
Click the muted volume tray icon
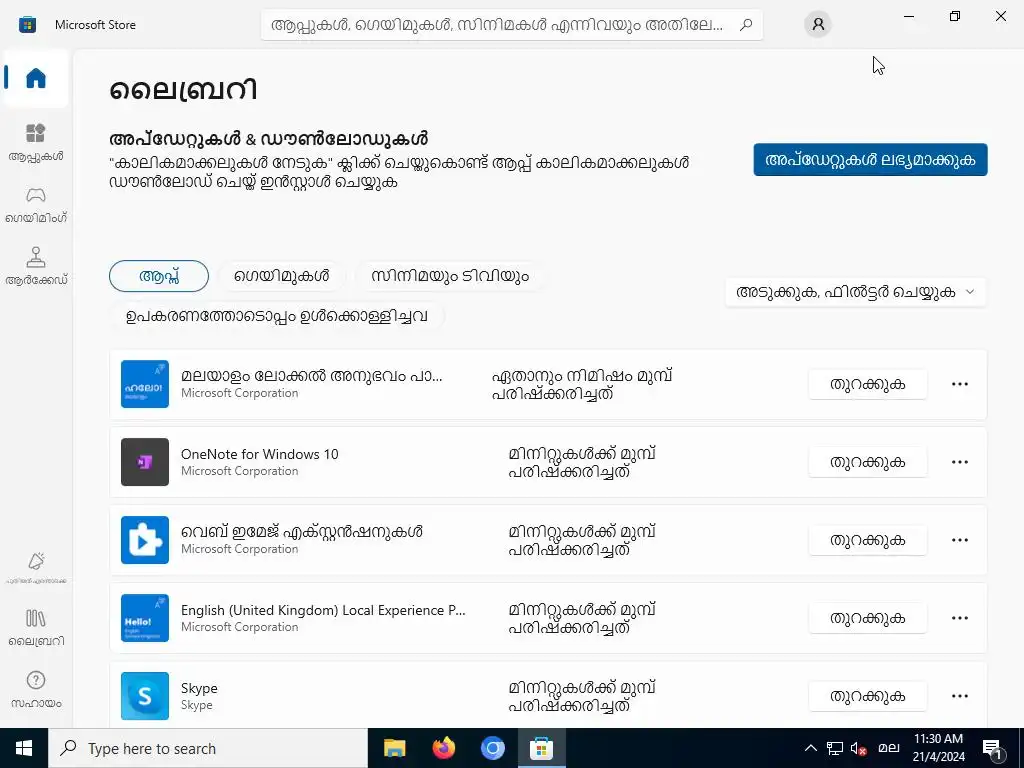click(859, 748)
